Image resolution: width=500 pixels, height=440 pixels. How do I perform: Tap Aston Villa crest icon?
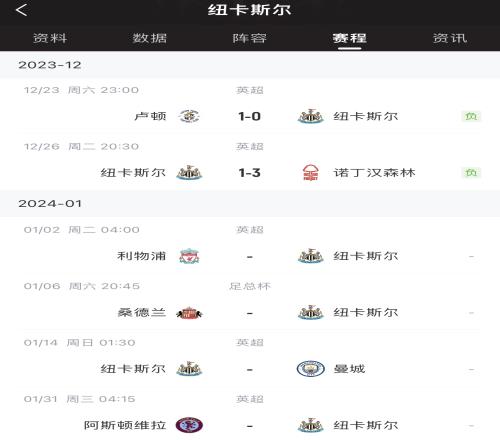pos(189,425)
